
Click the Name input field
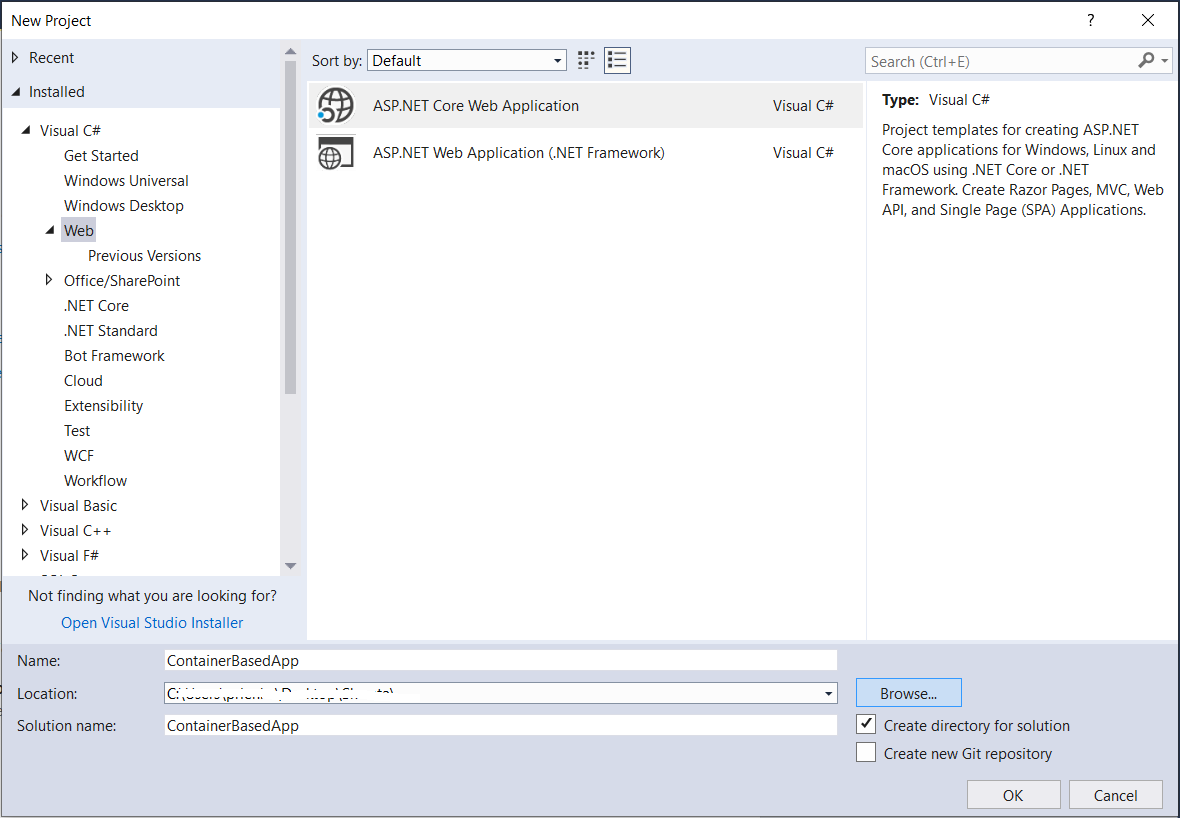pyautogui.click(x=500, y=660)
